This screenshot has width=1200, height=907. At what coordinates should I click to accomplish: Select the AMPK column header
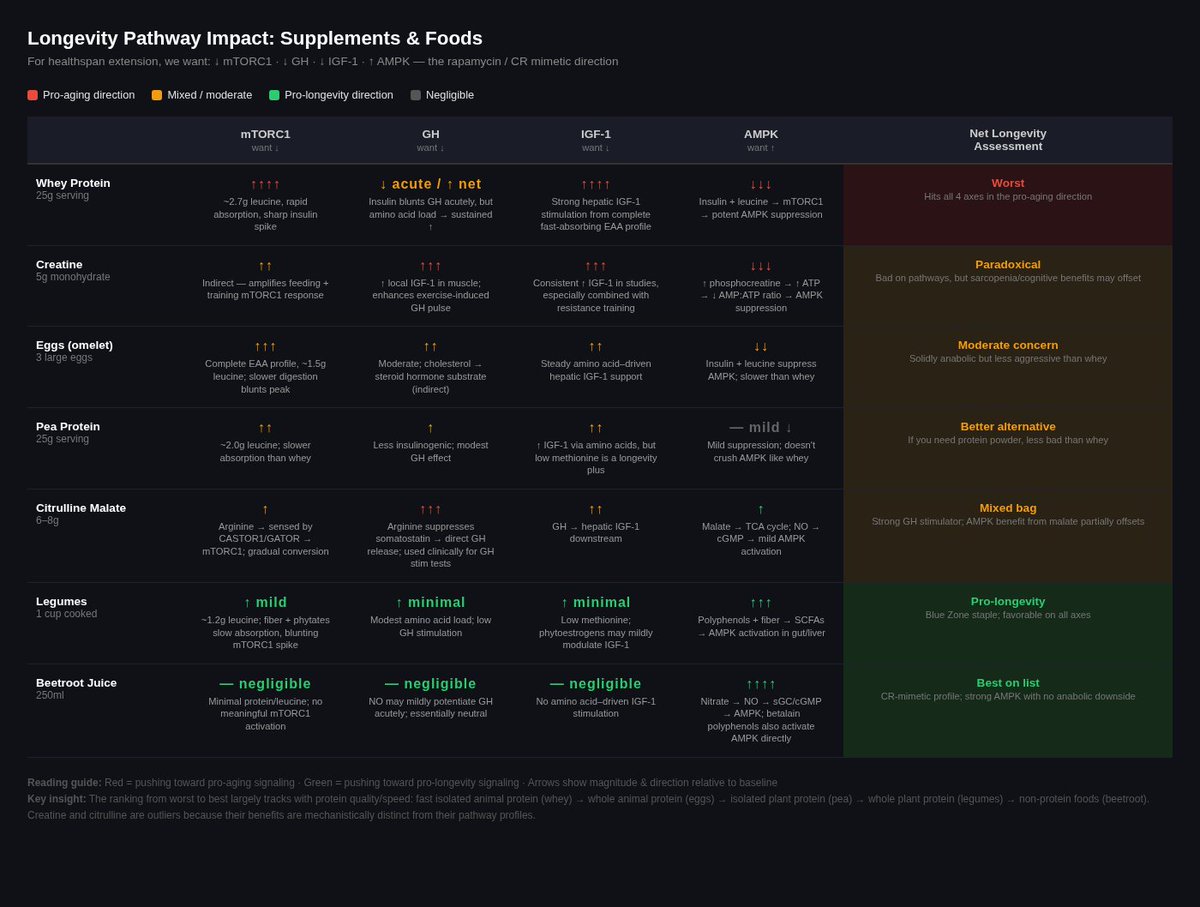(x=761, y=134)
